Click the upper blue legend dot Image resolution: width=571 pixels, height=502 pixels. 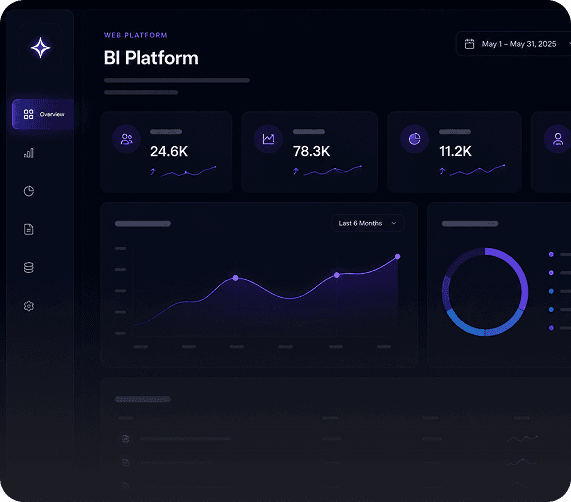[551, 291]
